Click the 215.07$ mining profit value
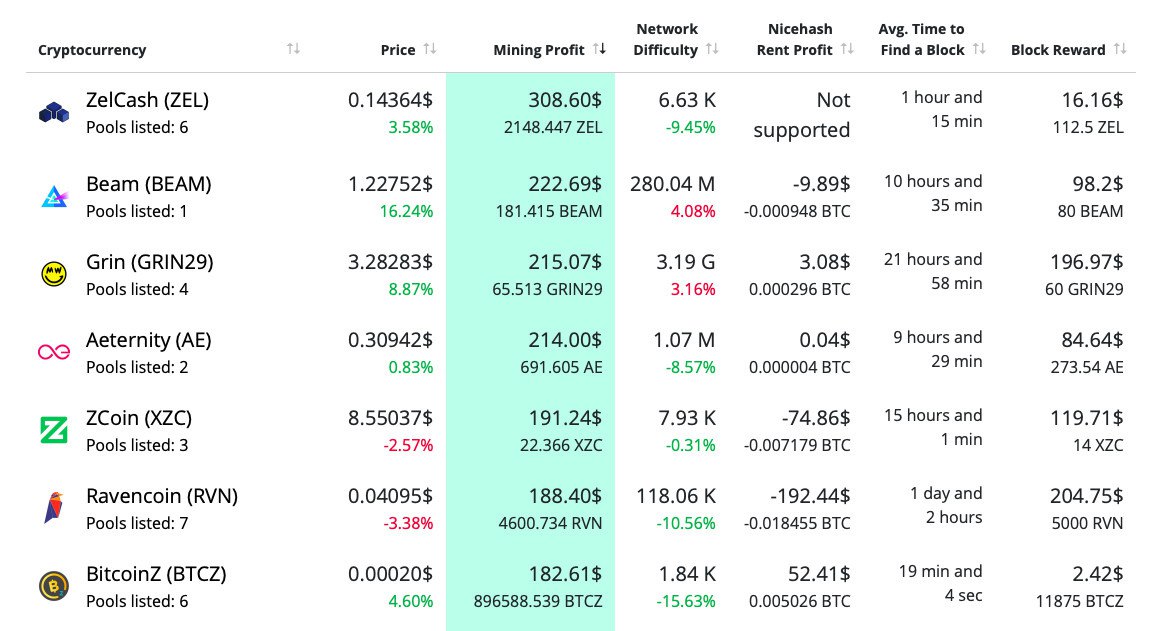This screenshot has width=1164, height=631. pyautogui.click(x=565, y=262)
